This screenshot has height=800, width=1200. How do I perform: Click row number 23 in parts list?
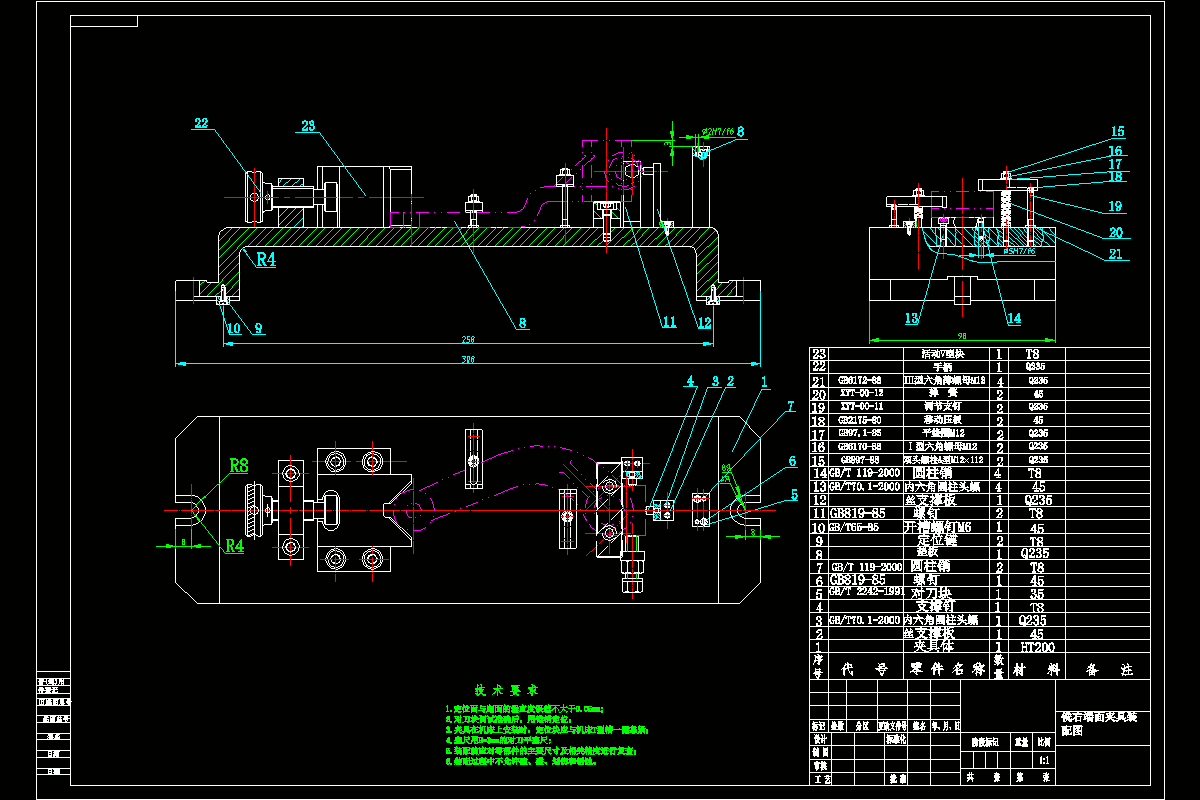coord(819,353)
